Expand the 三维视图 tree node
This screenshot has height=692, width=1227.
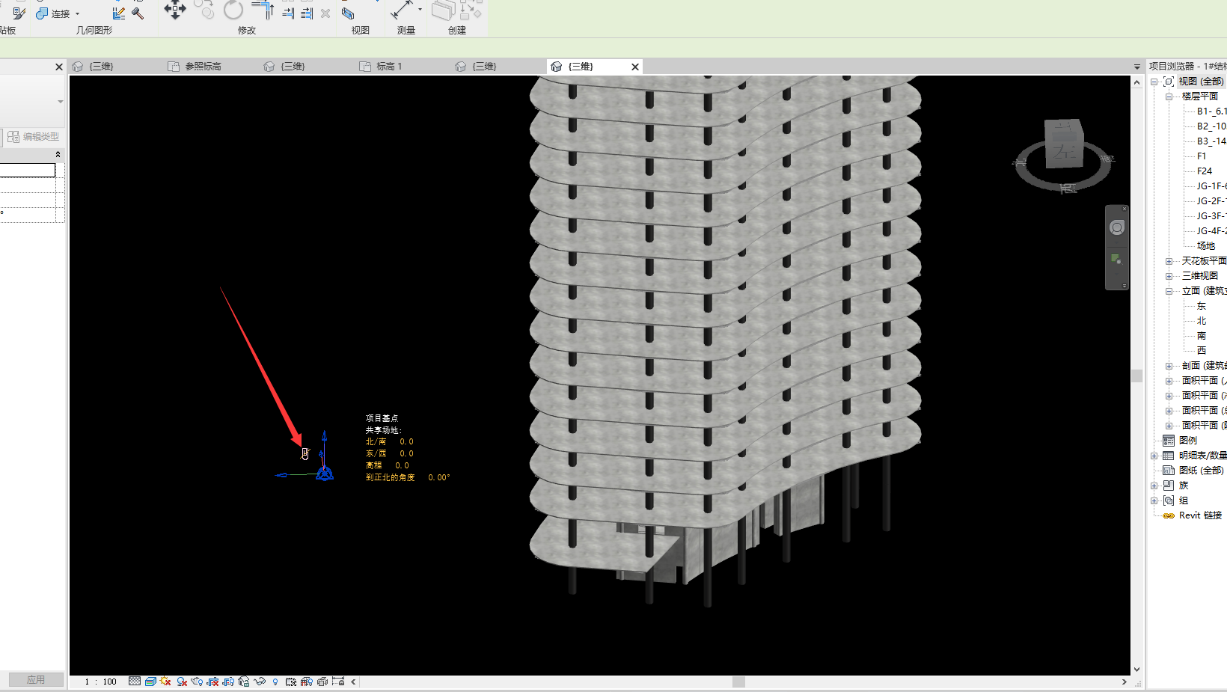point(1168,276)
